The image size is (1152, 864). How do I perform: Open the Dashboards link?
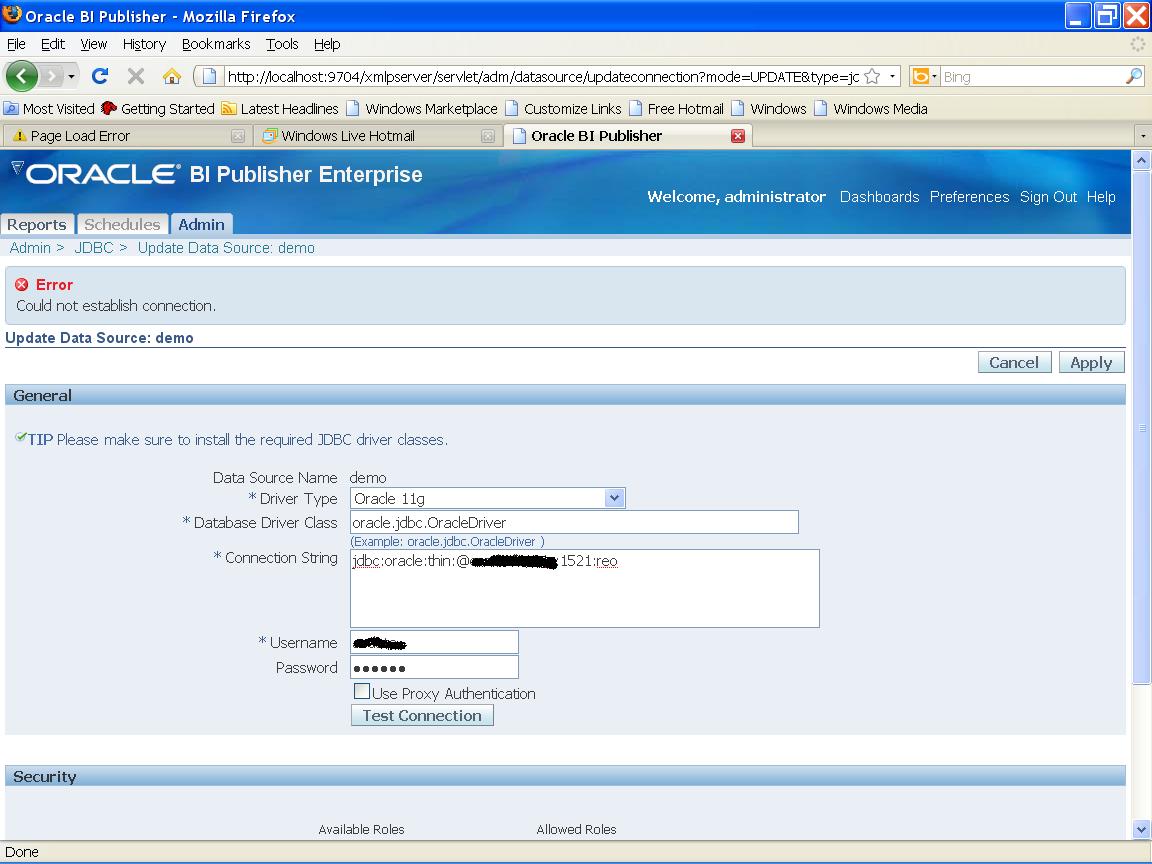(879, 197)
